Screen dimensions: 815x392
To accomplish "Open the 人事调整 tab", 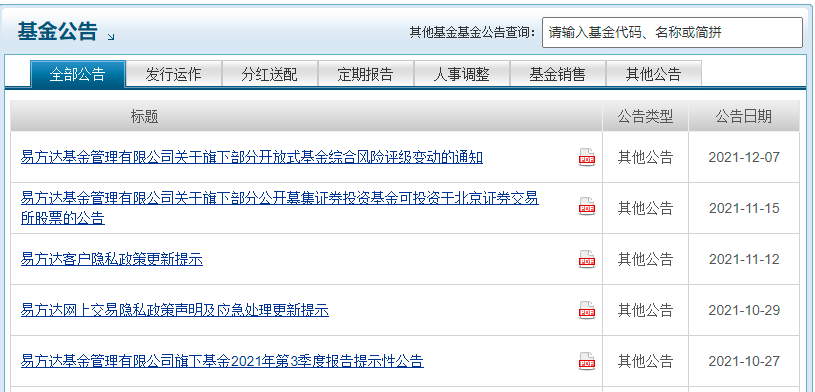I will [x=462, y=74].
